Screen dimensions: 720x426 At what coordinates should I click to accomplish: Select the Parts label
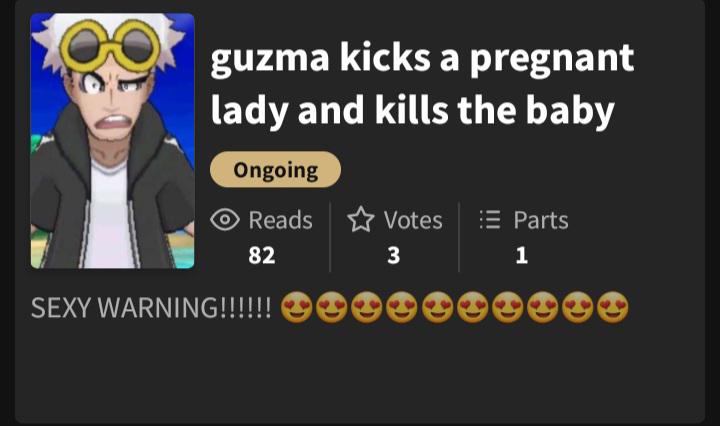point(541,220)
